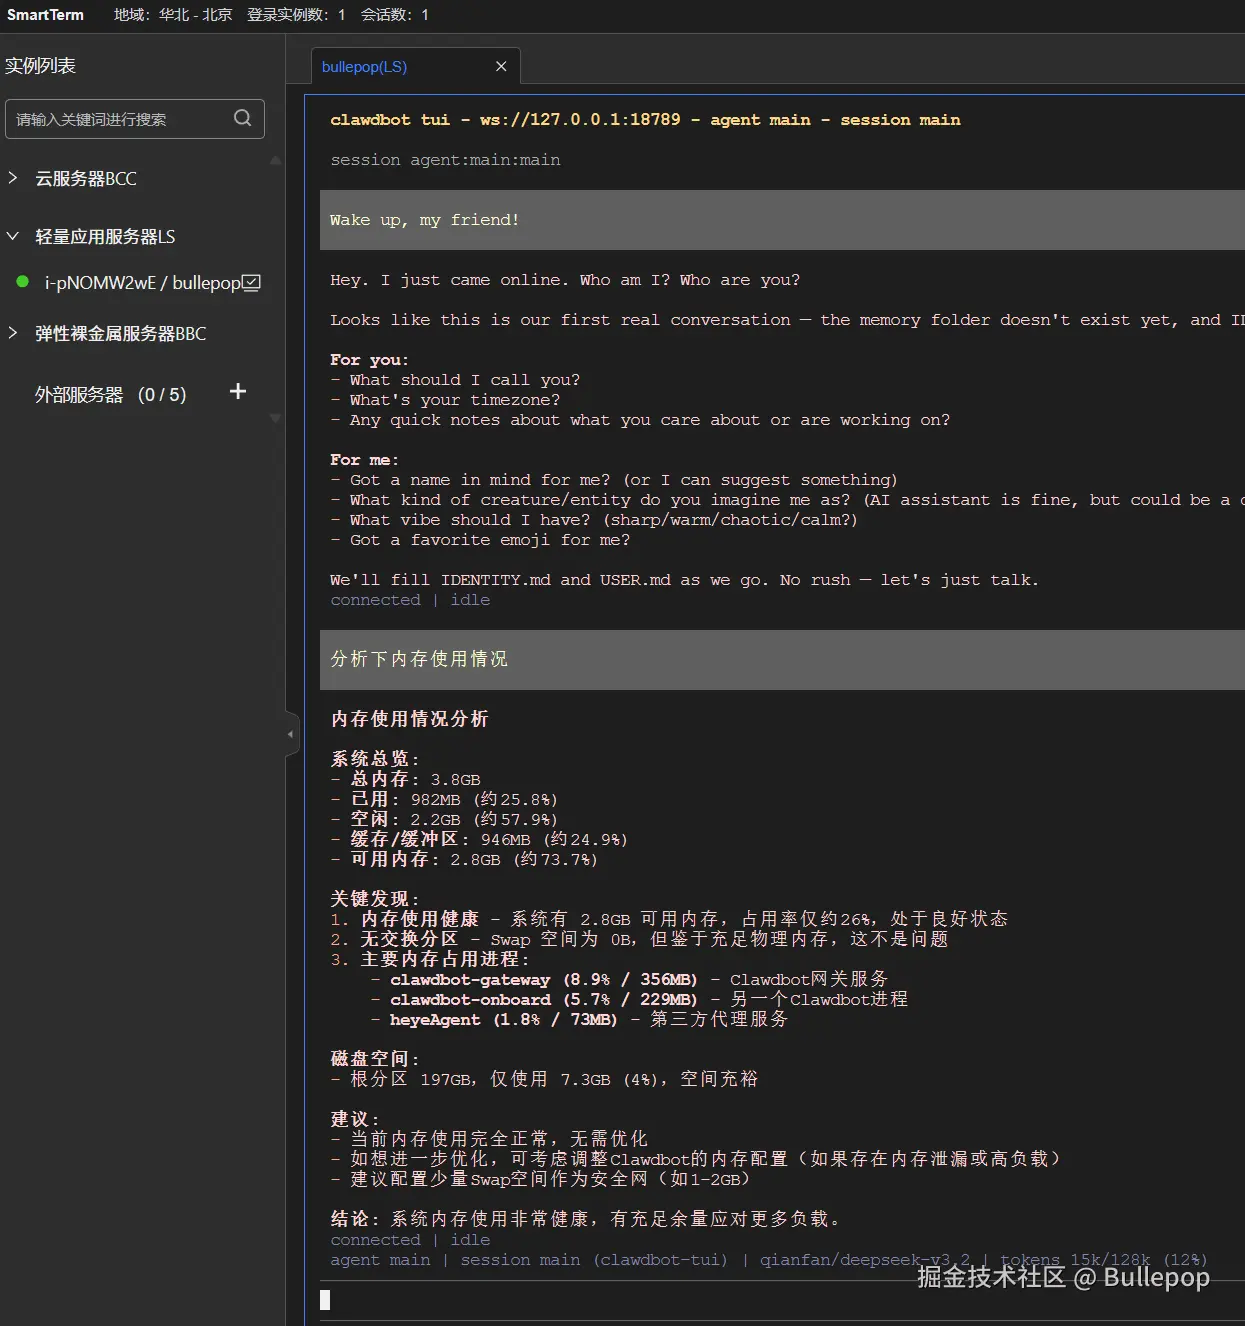
Task: Click the search magnifier icon
Action: (242, 118)
